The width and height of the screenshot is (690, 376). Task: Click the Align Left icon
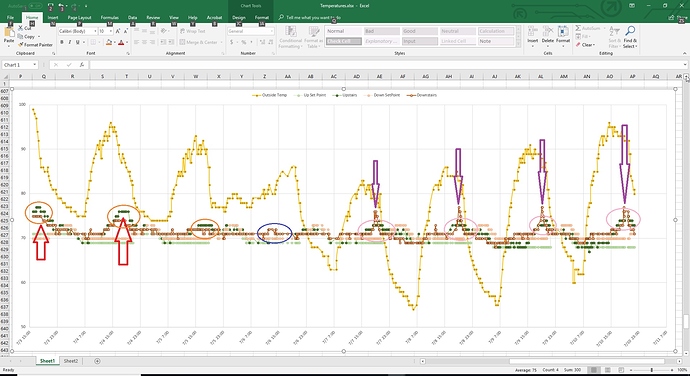(136, 42)
